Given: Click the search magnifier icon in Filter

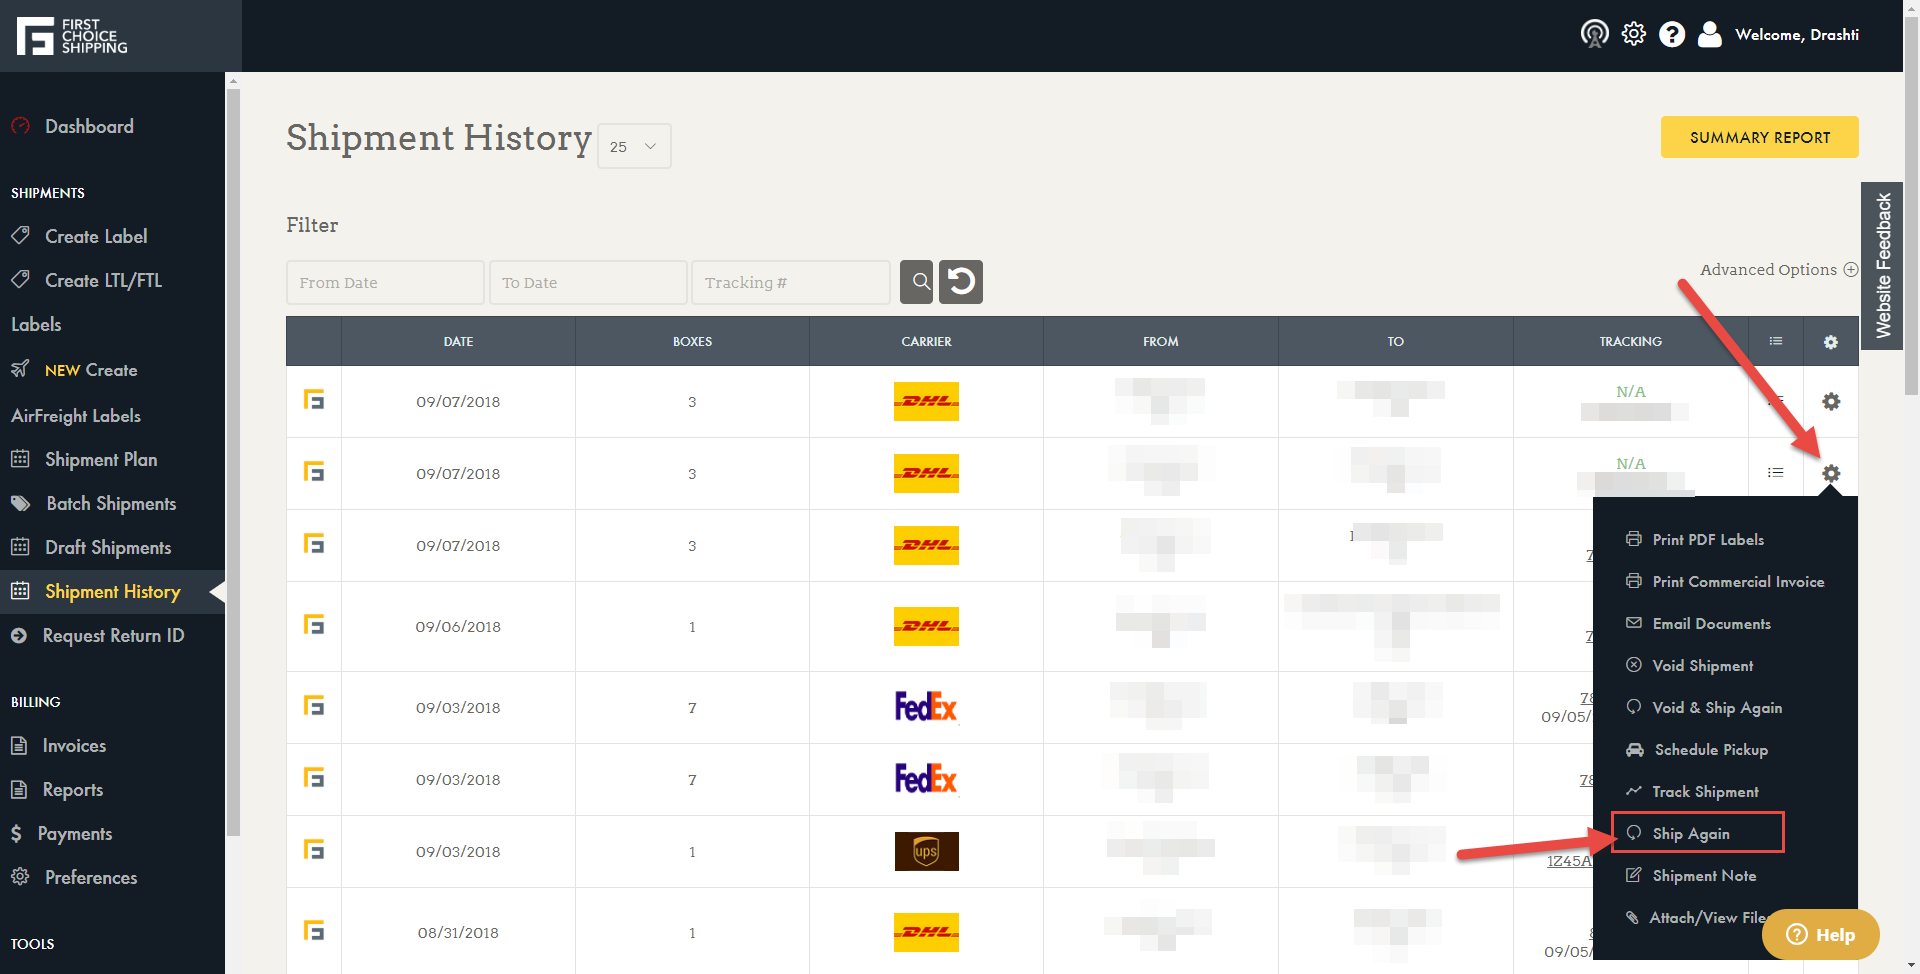Looking at the screenshot, I should (916, 282).
